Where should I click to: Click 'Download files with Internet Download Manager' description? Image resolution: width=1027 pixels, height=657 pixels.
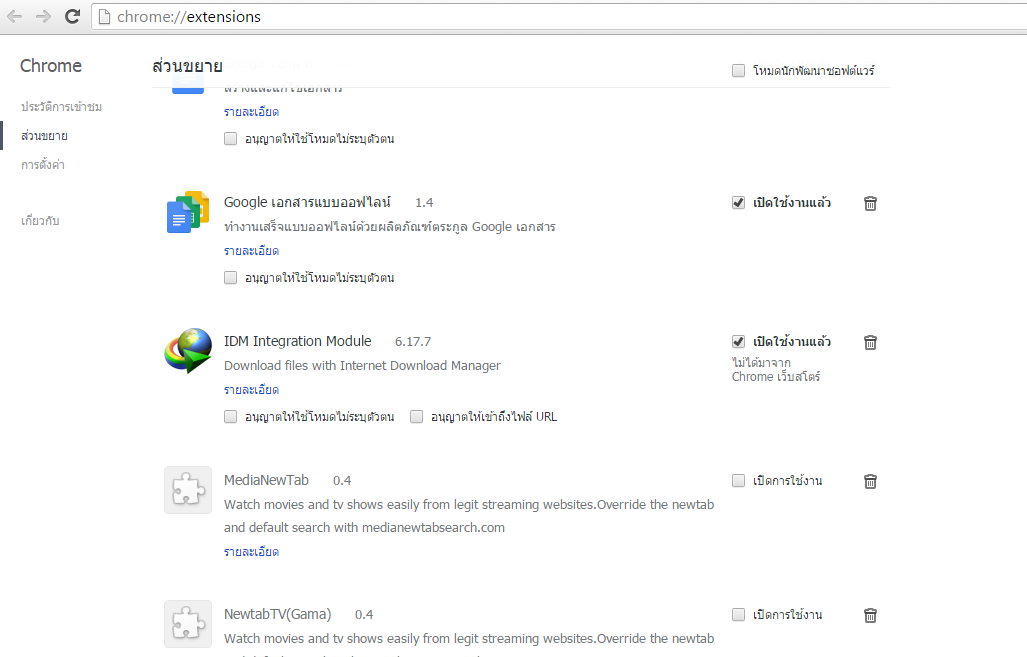pos(362,366)
